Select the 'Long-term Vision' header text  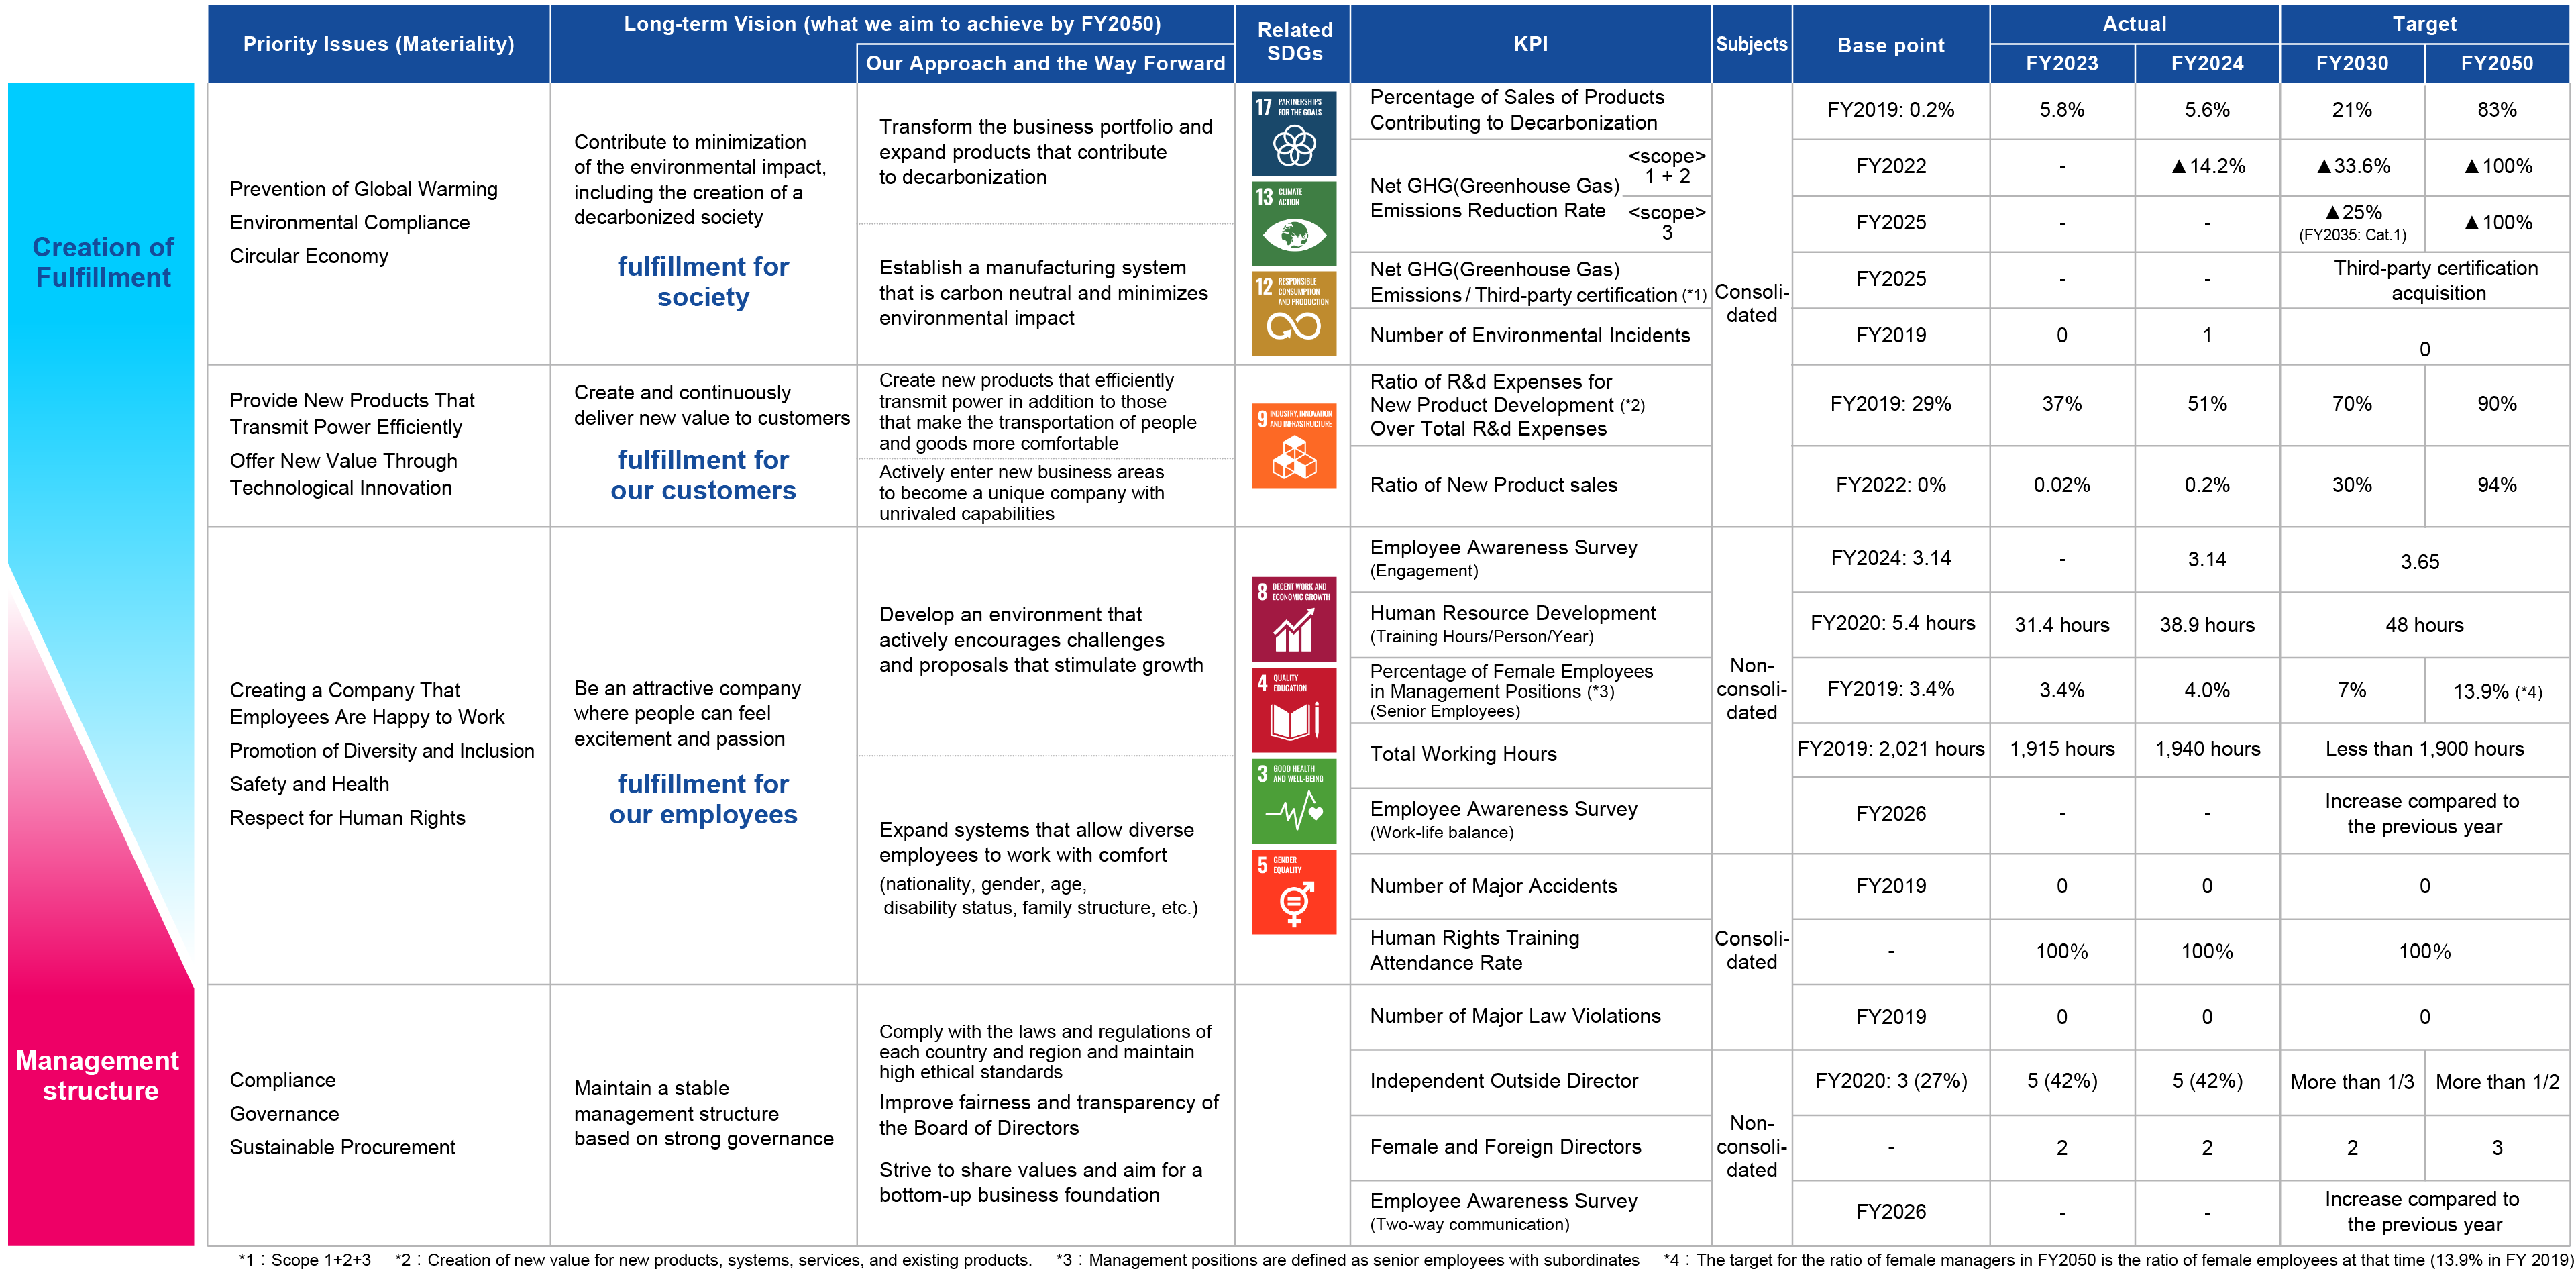coord(892,24)
